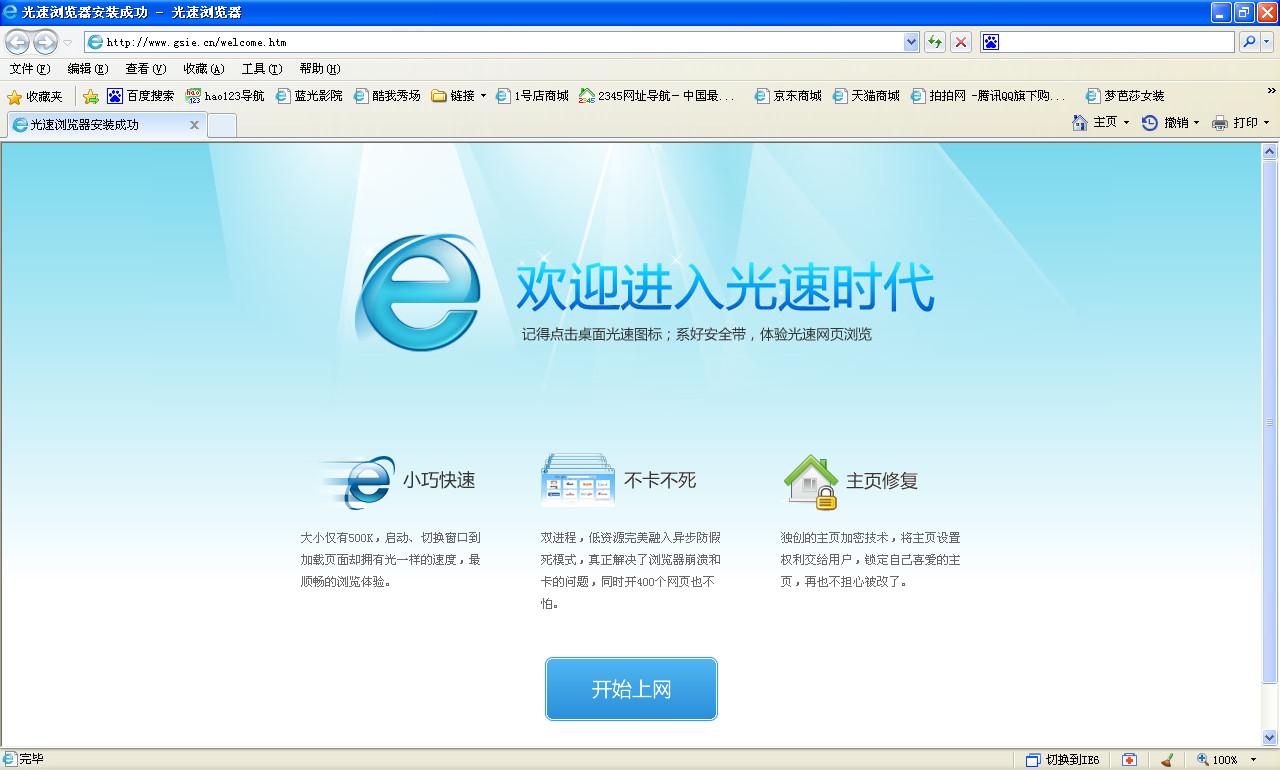
Task: Click the browser title bar e icon
Action: (x=11, y=12)
